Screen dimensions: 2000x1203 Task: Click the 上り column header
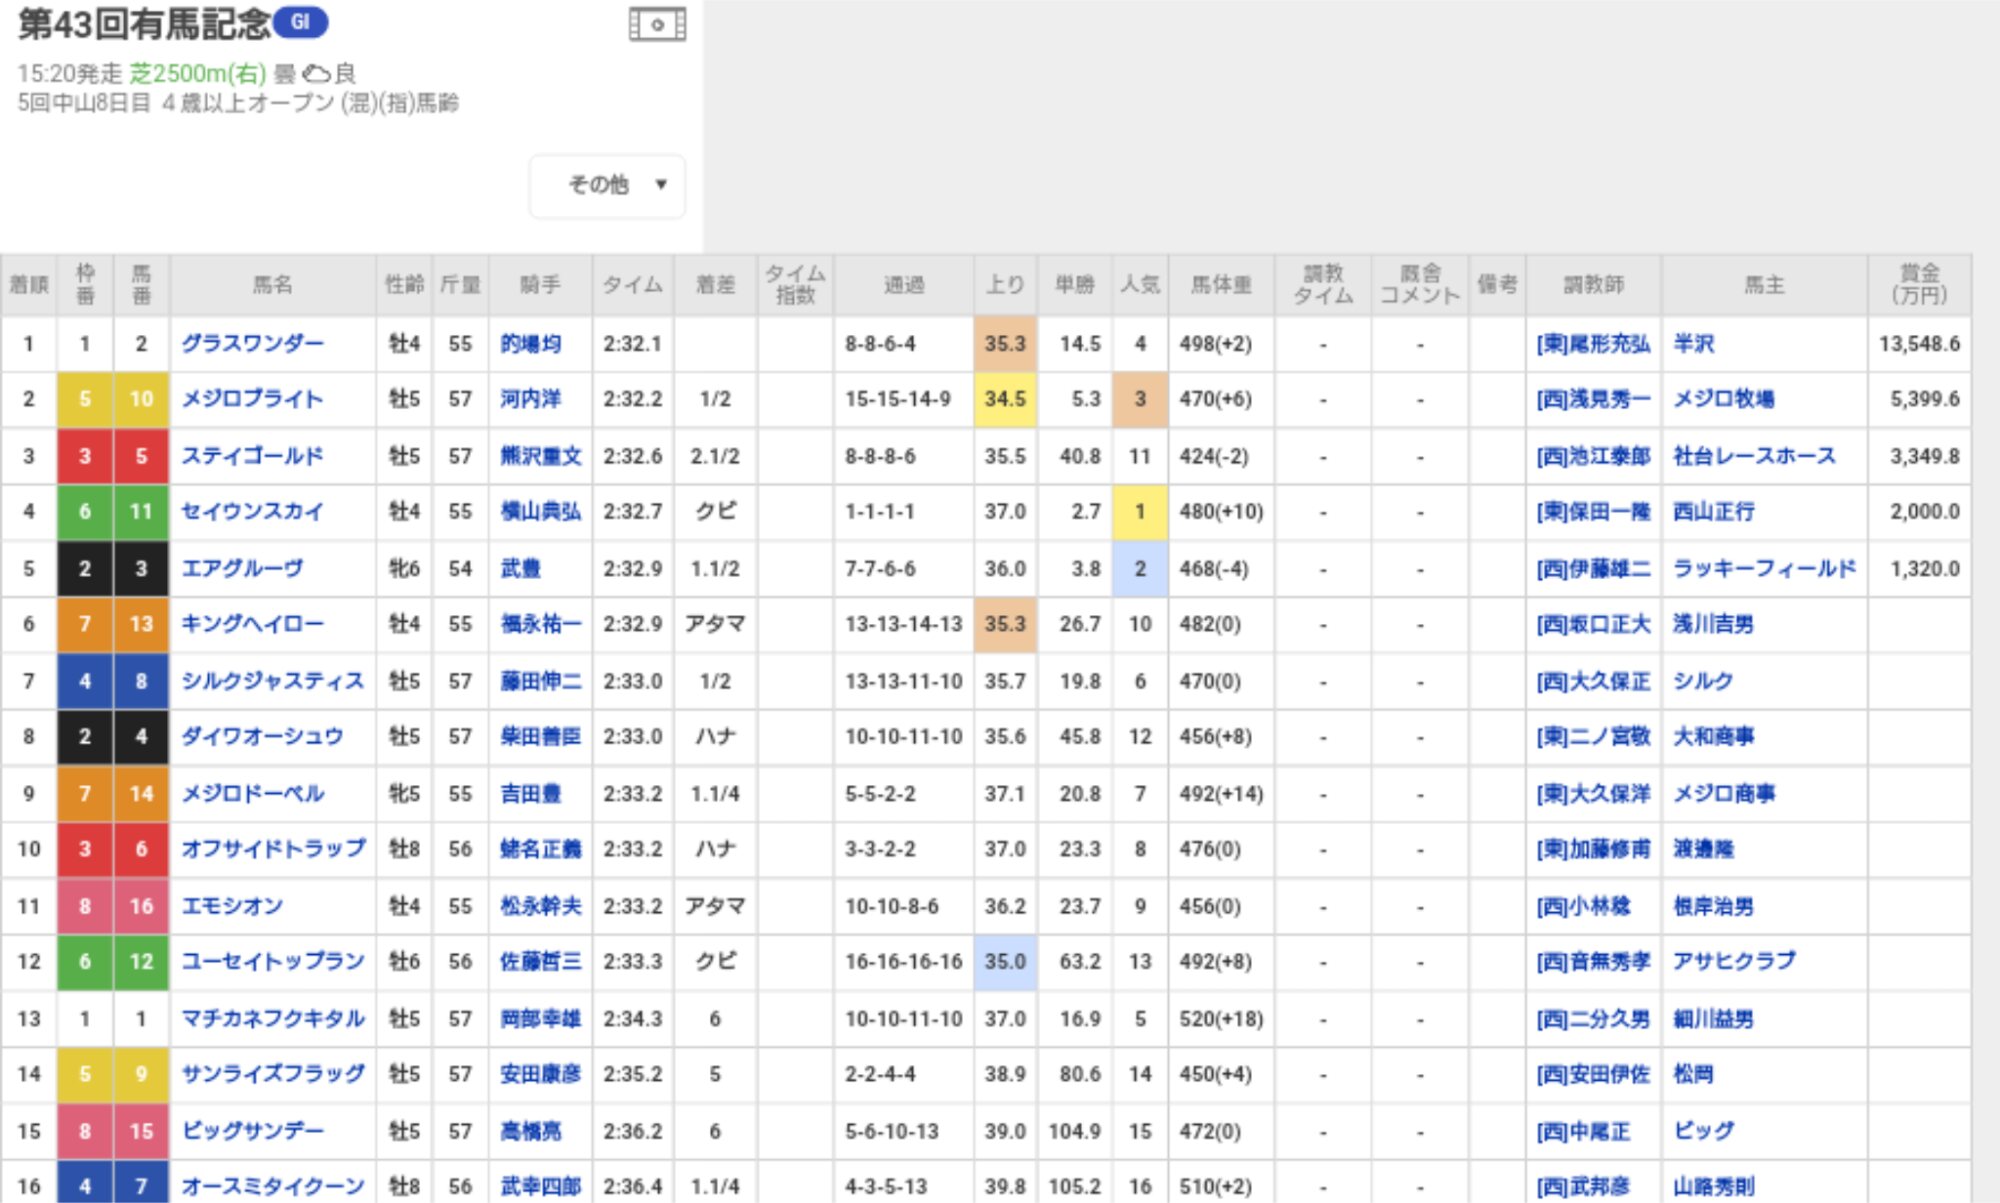(x=1005, y=285)
